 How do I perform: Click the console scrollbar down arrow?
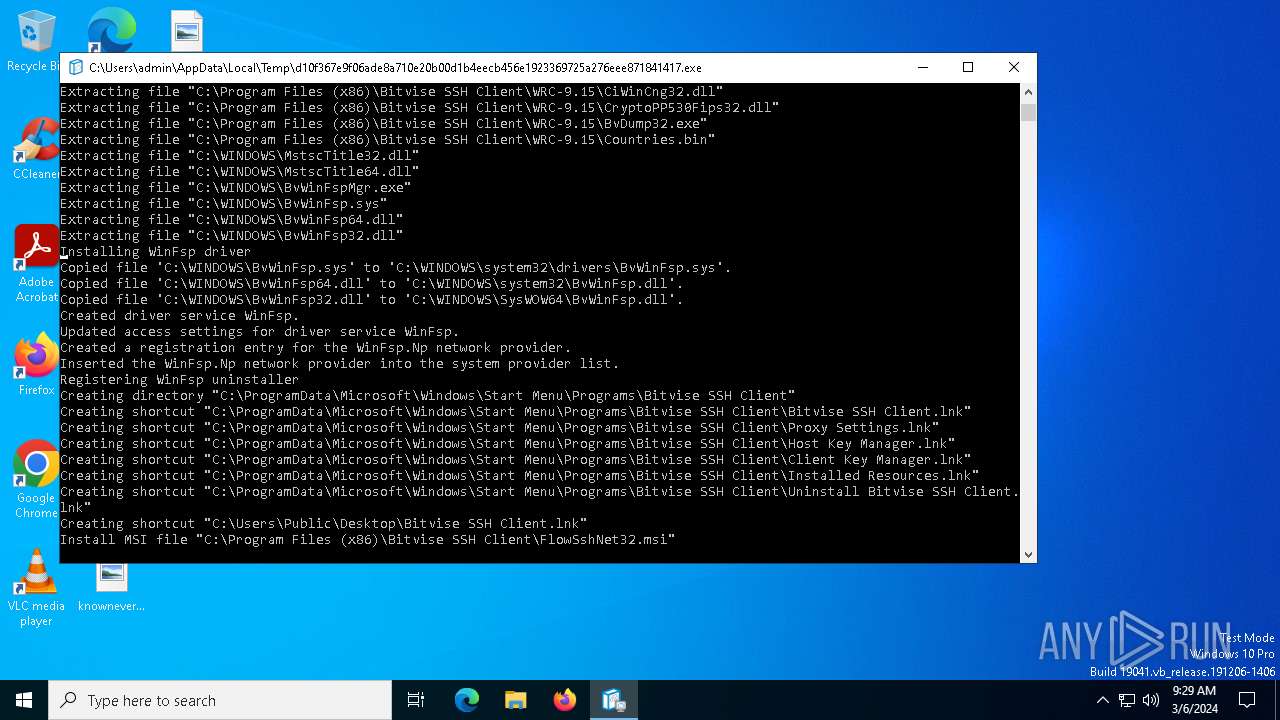pos(1028,554)
